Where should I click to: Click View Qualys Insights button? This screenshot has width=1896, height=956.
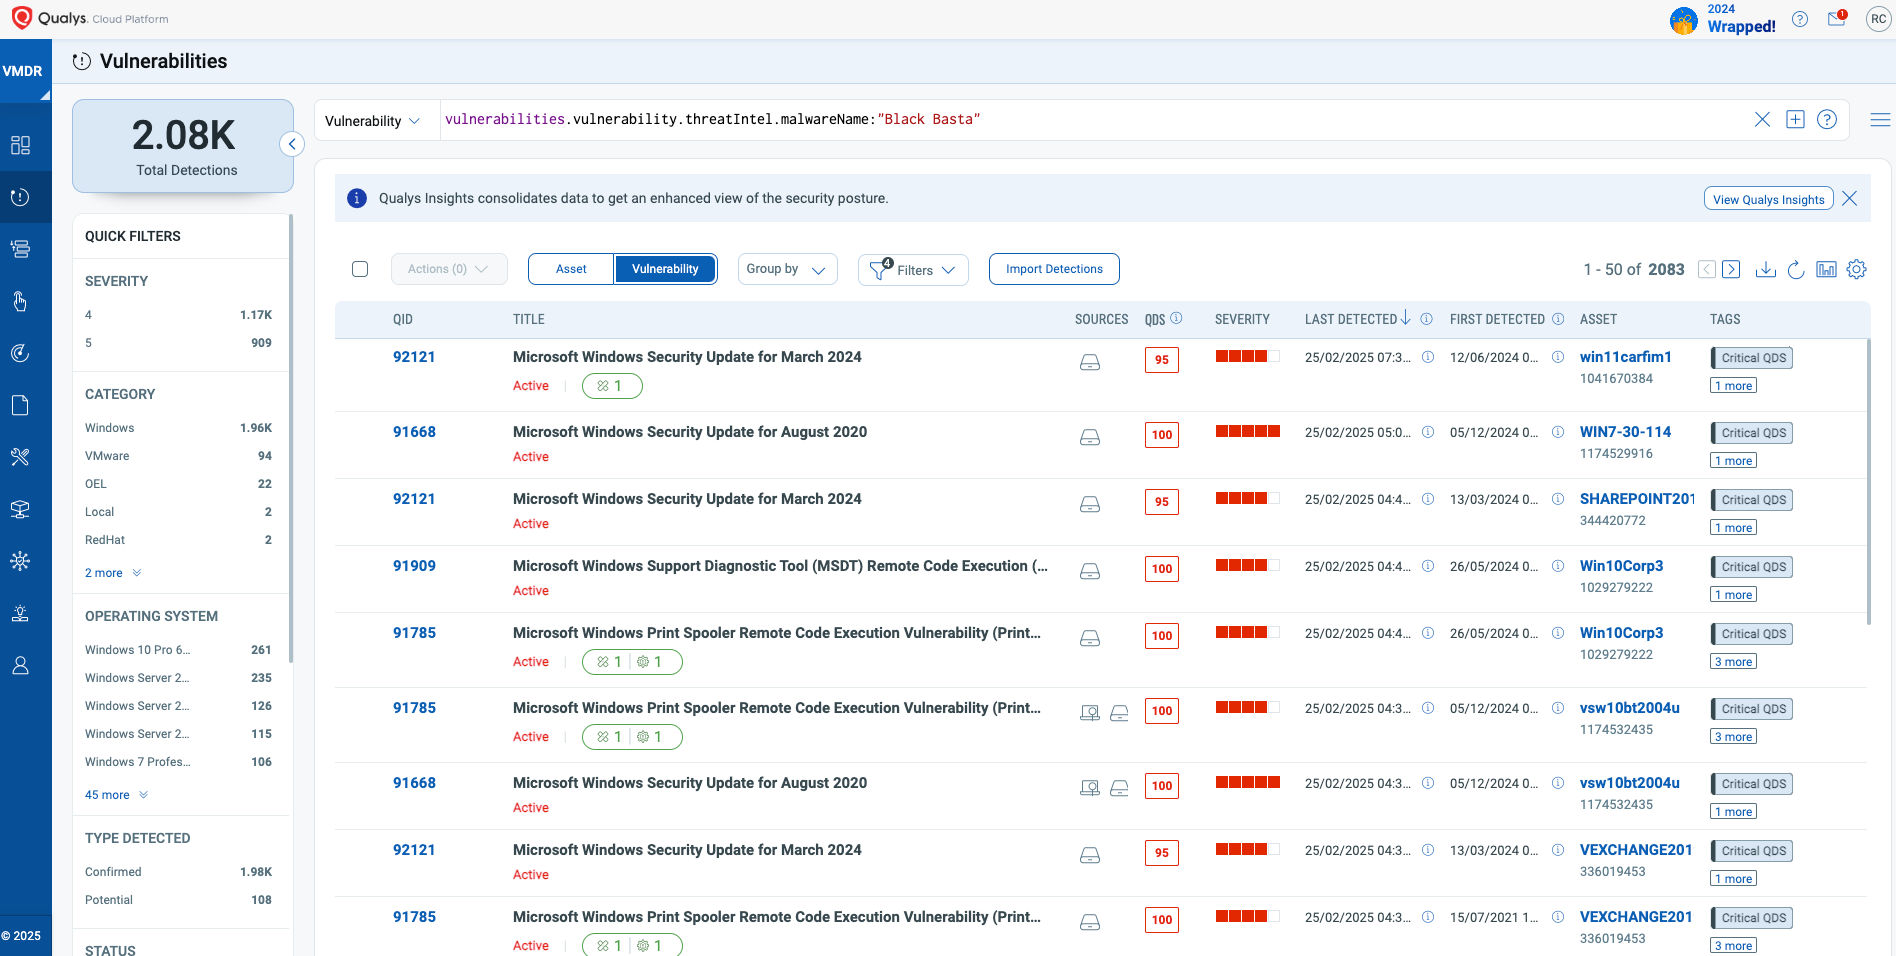[1768, 199]
